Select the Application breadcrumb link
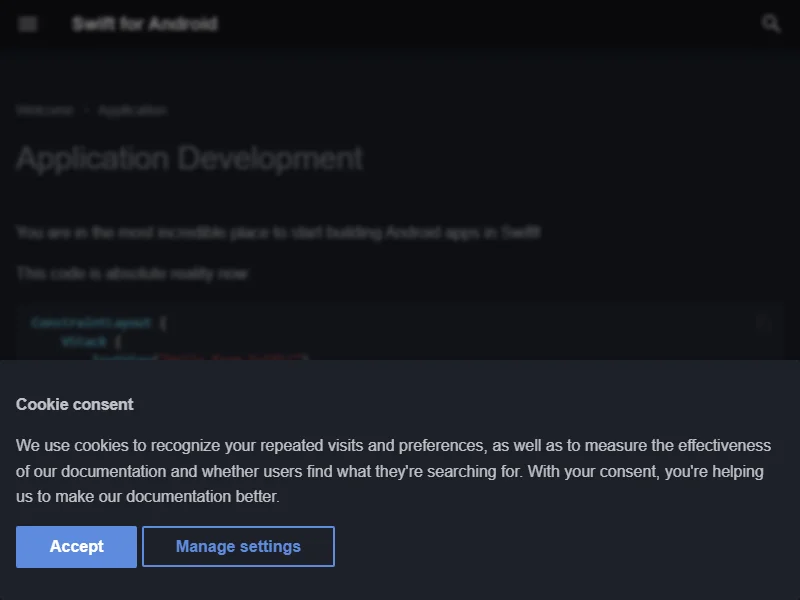The image size is (800, 600). [x=132, y=111]
